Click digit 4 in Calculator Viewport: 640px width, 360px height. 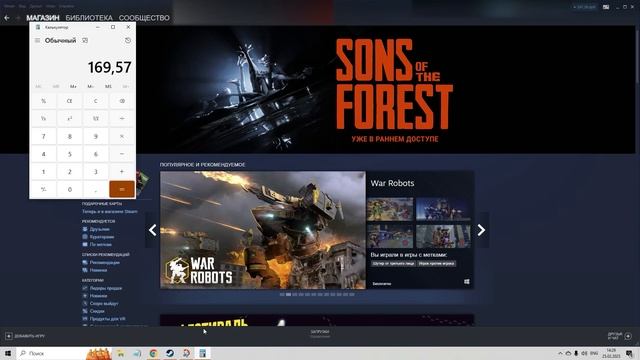coord(43,154)
